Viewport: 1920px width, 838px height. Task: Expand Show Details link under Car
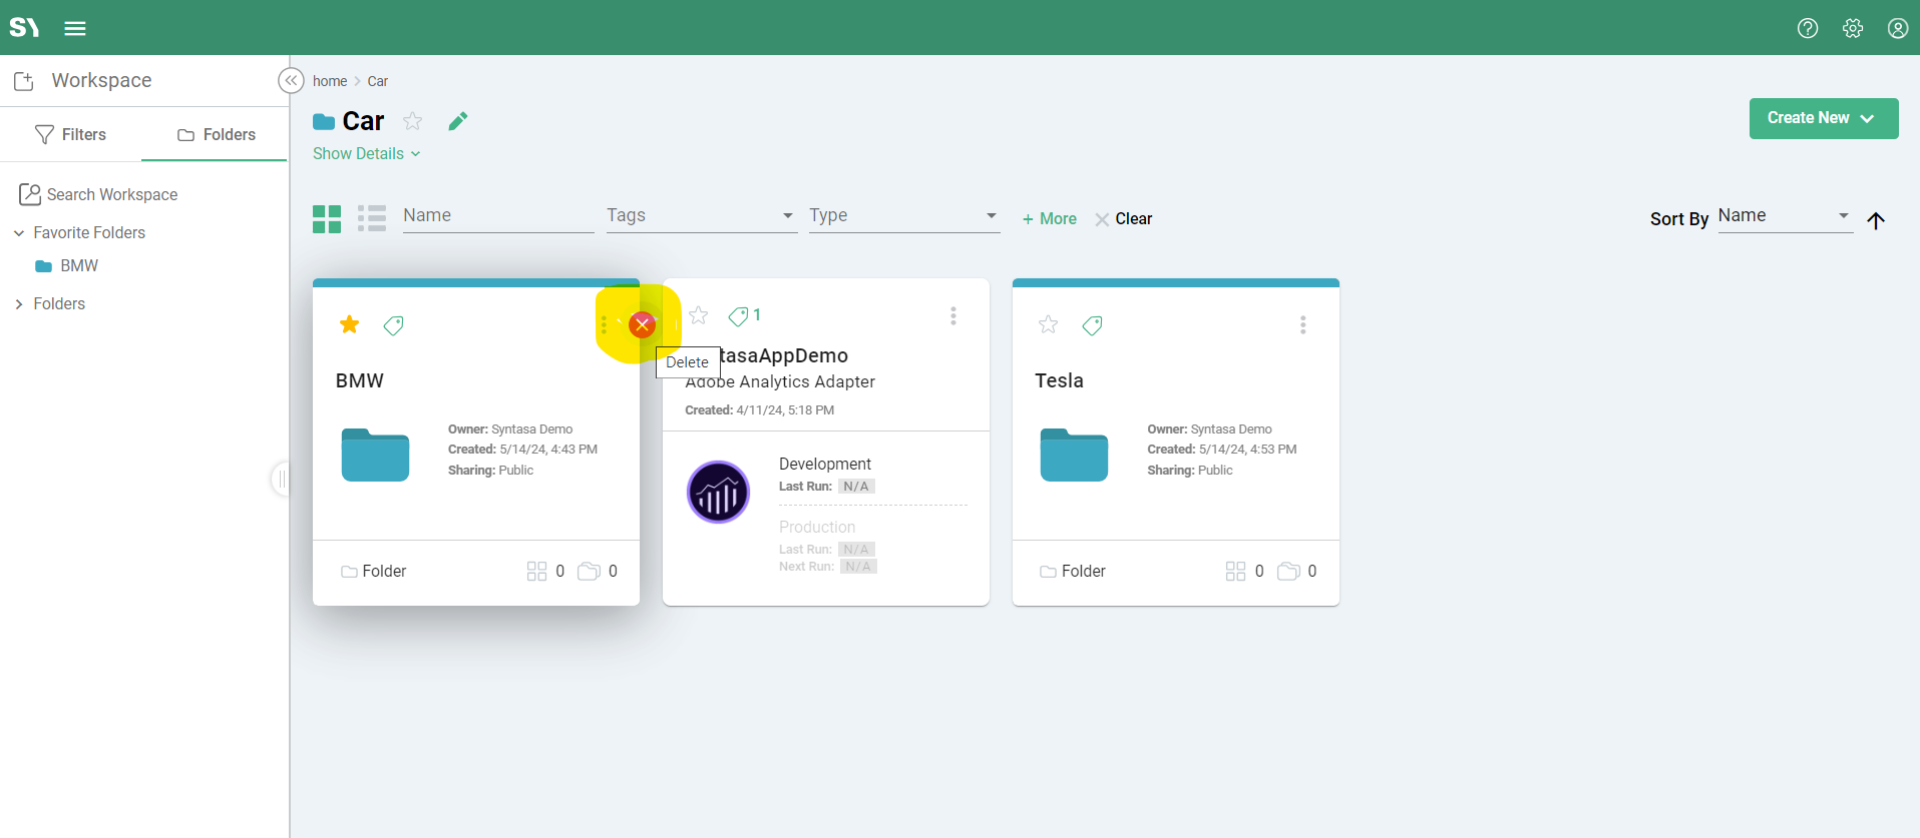coord(366,153)
